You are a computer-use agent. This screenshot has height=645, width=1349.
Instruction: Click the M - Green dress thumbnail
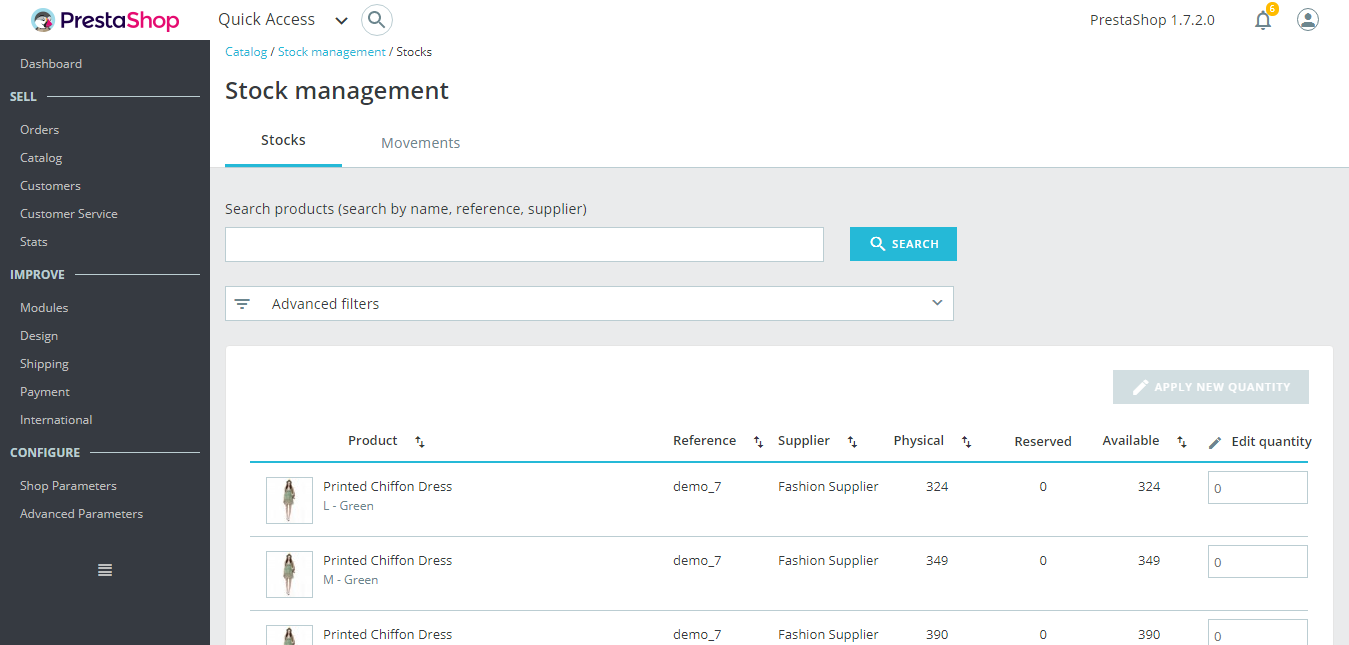[x=289, y=574]
